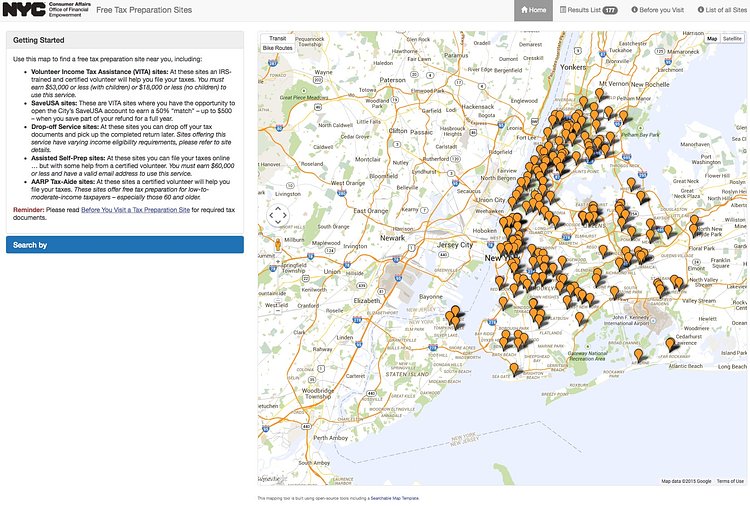Switch the map to Satellite view
750x506 pixels.
coord(732,38)
